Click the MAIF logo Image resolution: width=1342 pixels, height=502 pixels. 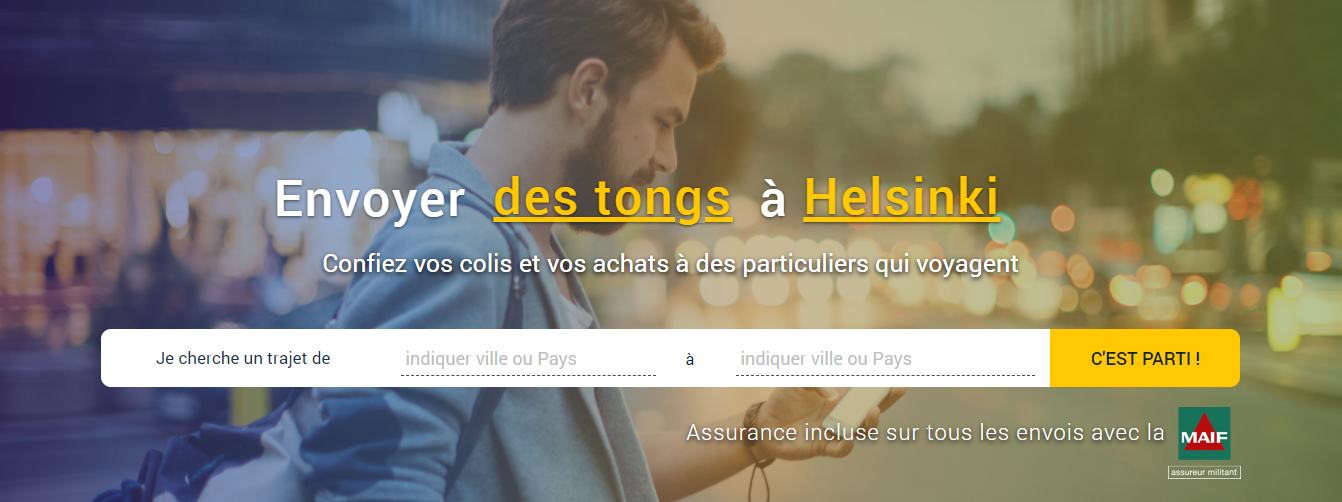tap(1204, 434)
